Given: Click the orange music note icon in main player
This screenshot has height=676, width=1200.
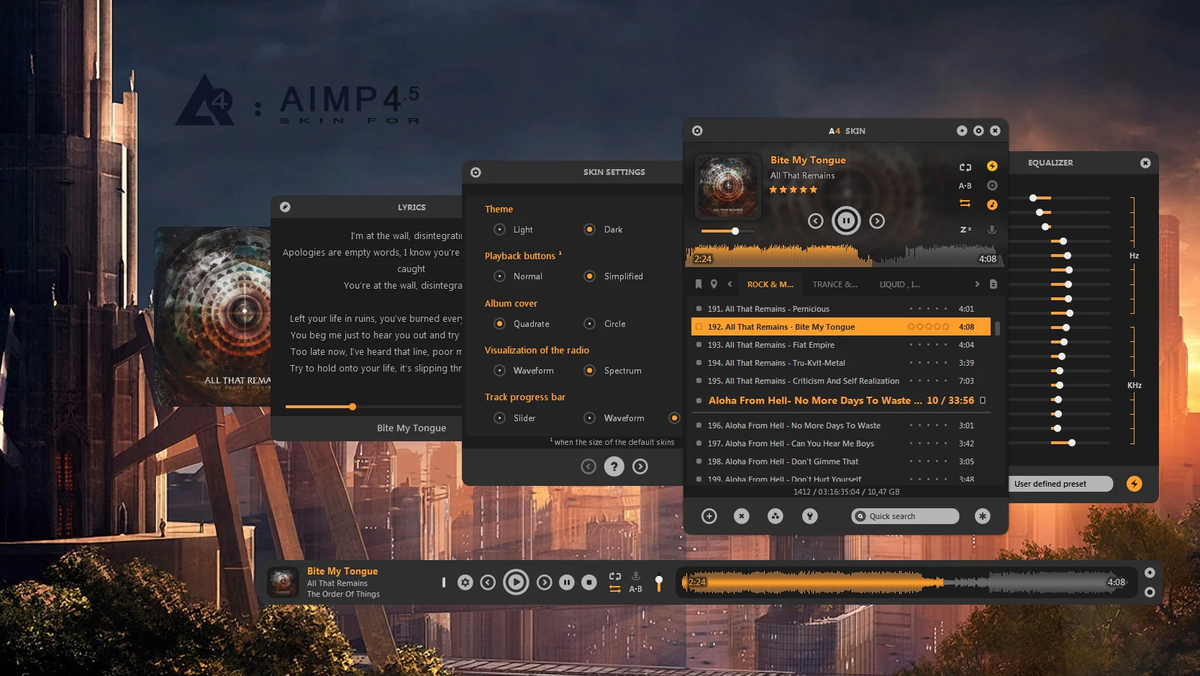Looking at the screenshot, I should click(992, 205).
